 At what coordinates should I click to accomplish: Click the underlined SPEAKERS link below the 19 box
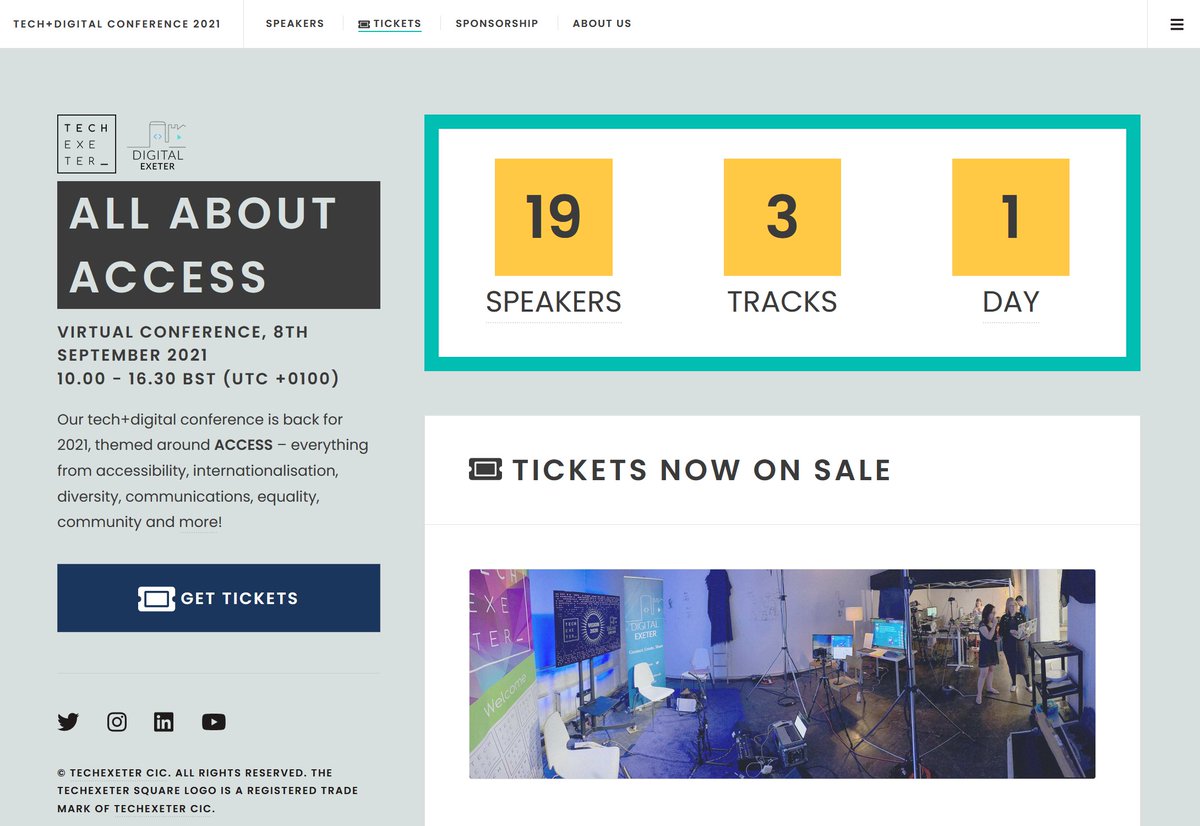click(553, 301)
